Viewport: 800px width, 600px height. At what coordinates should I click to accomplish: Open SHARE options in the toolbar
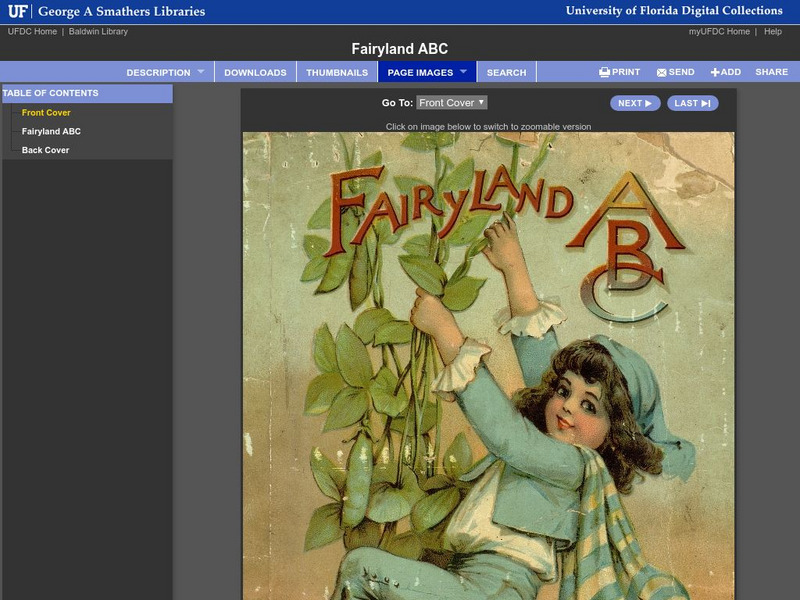pyautogui.click(x=770, y=72)
